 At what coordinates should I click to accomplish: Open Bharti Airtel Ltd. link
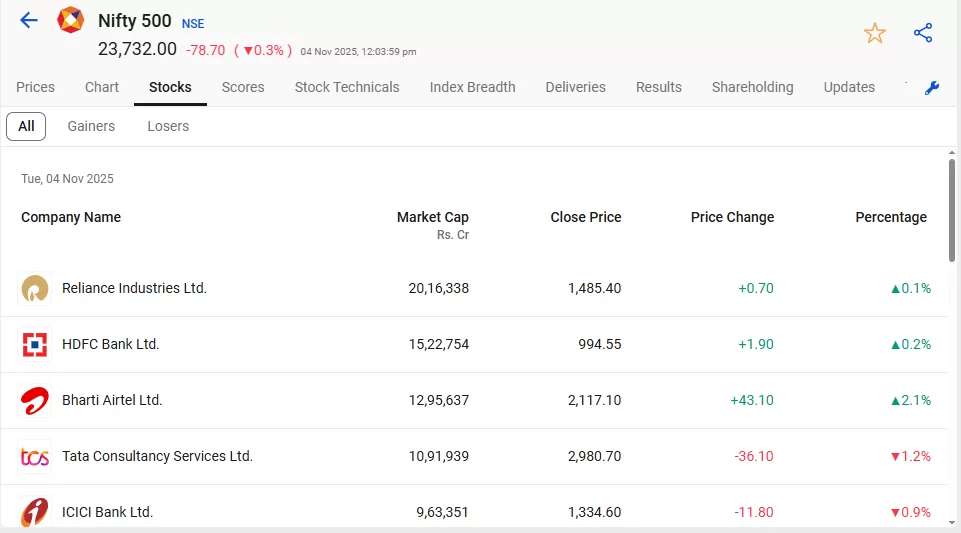(x=112, y=400)
